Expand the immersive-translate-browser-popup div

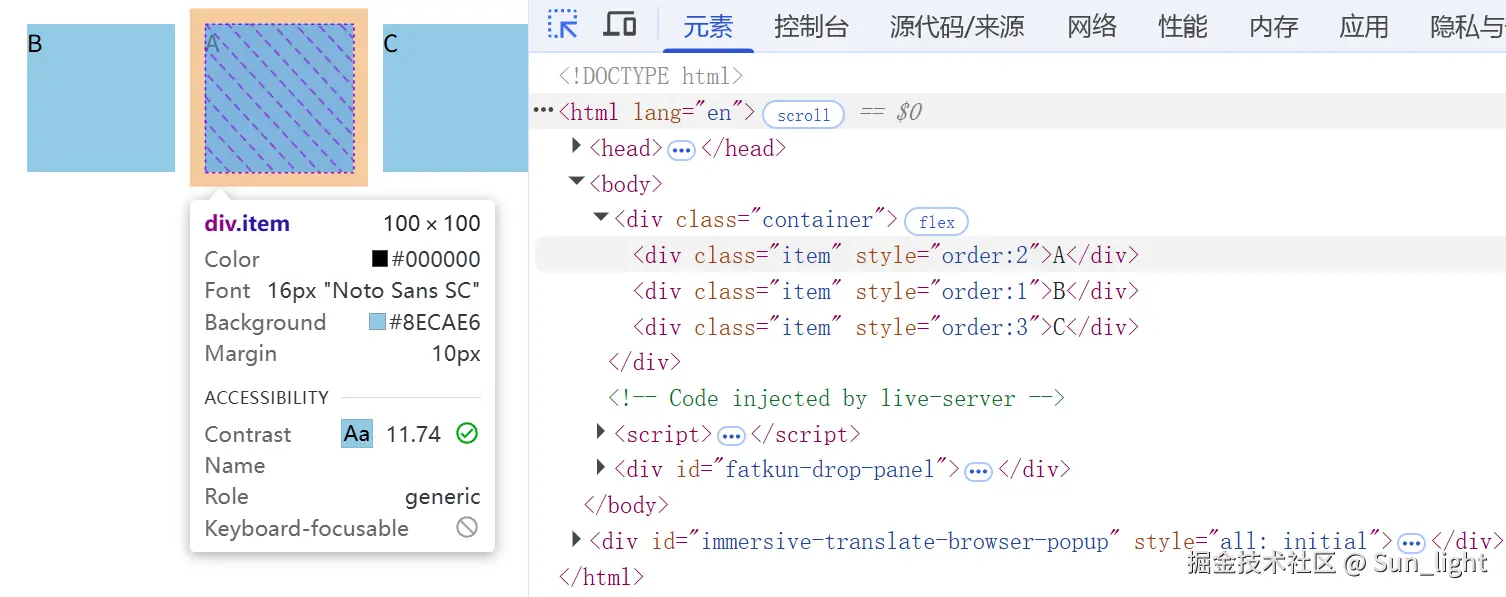[x=576, y=539]
